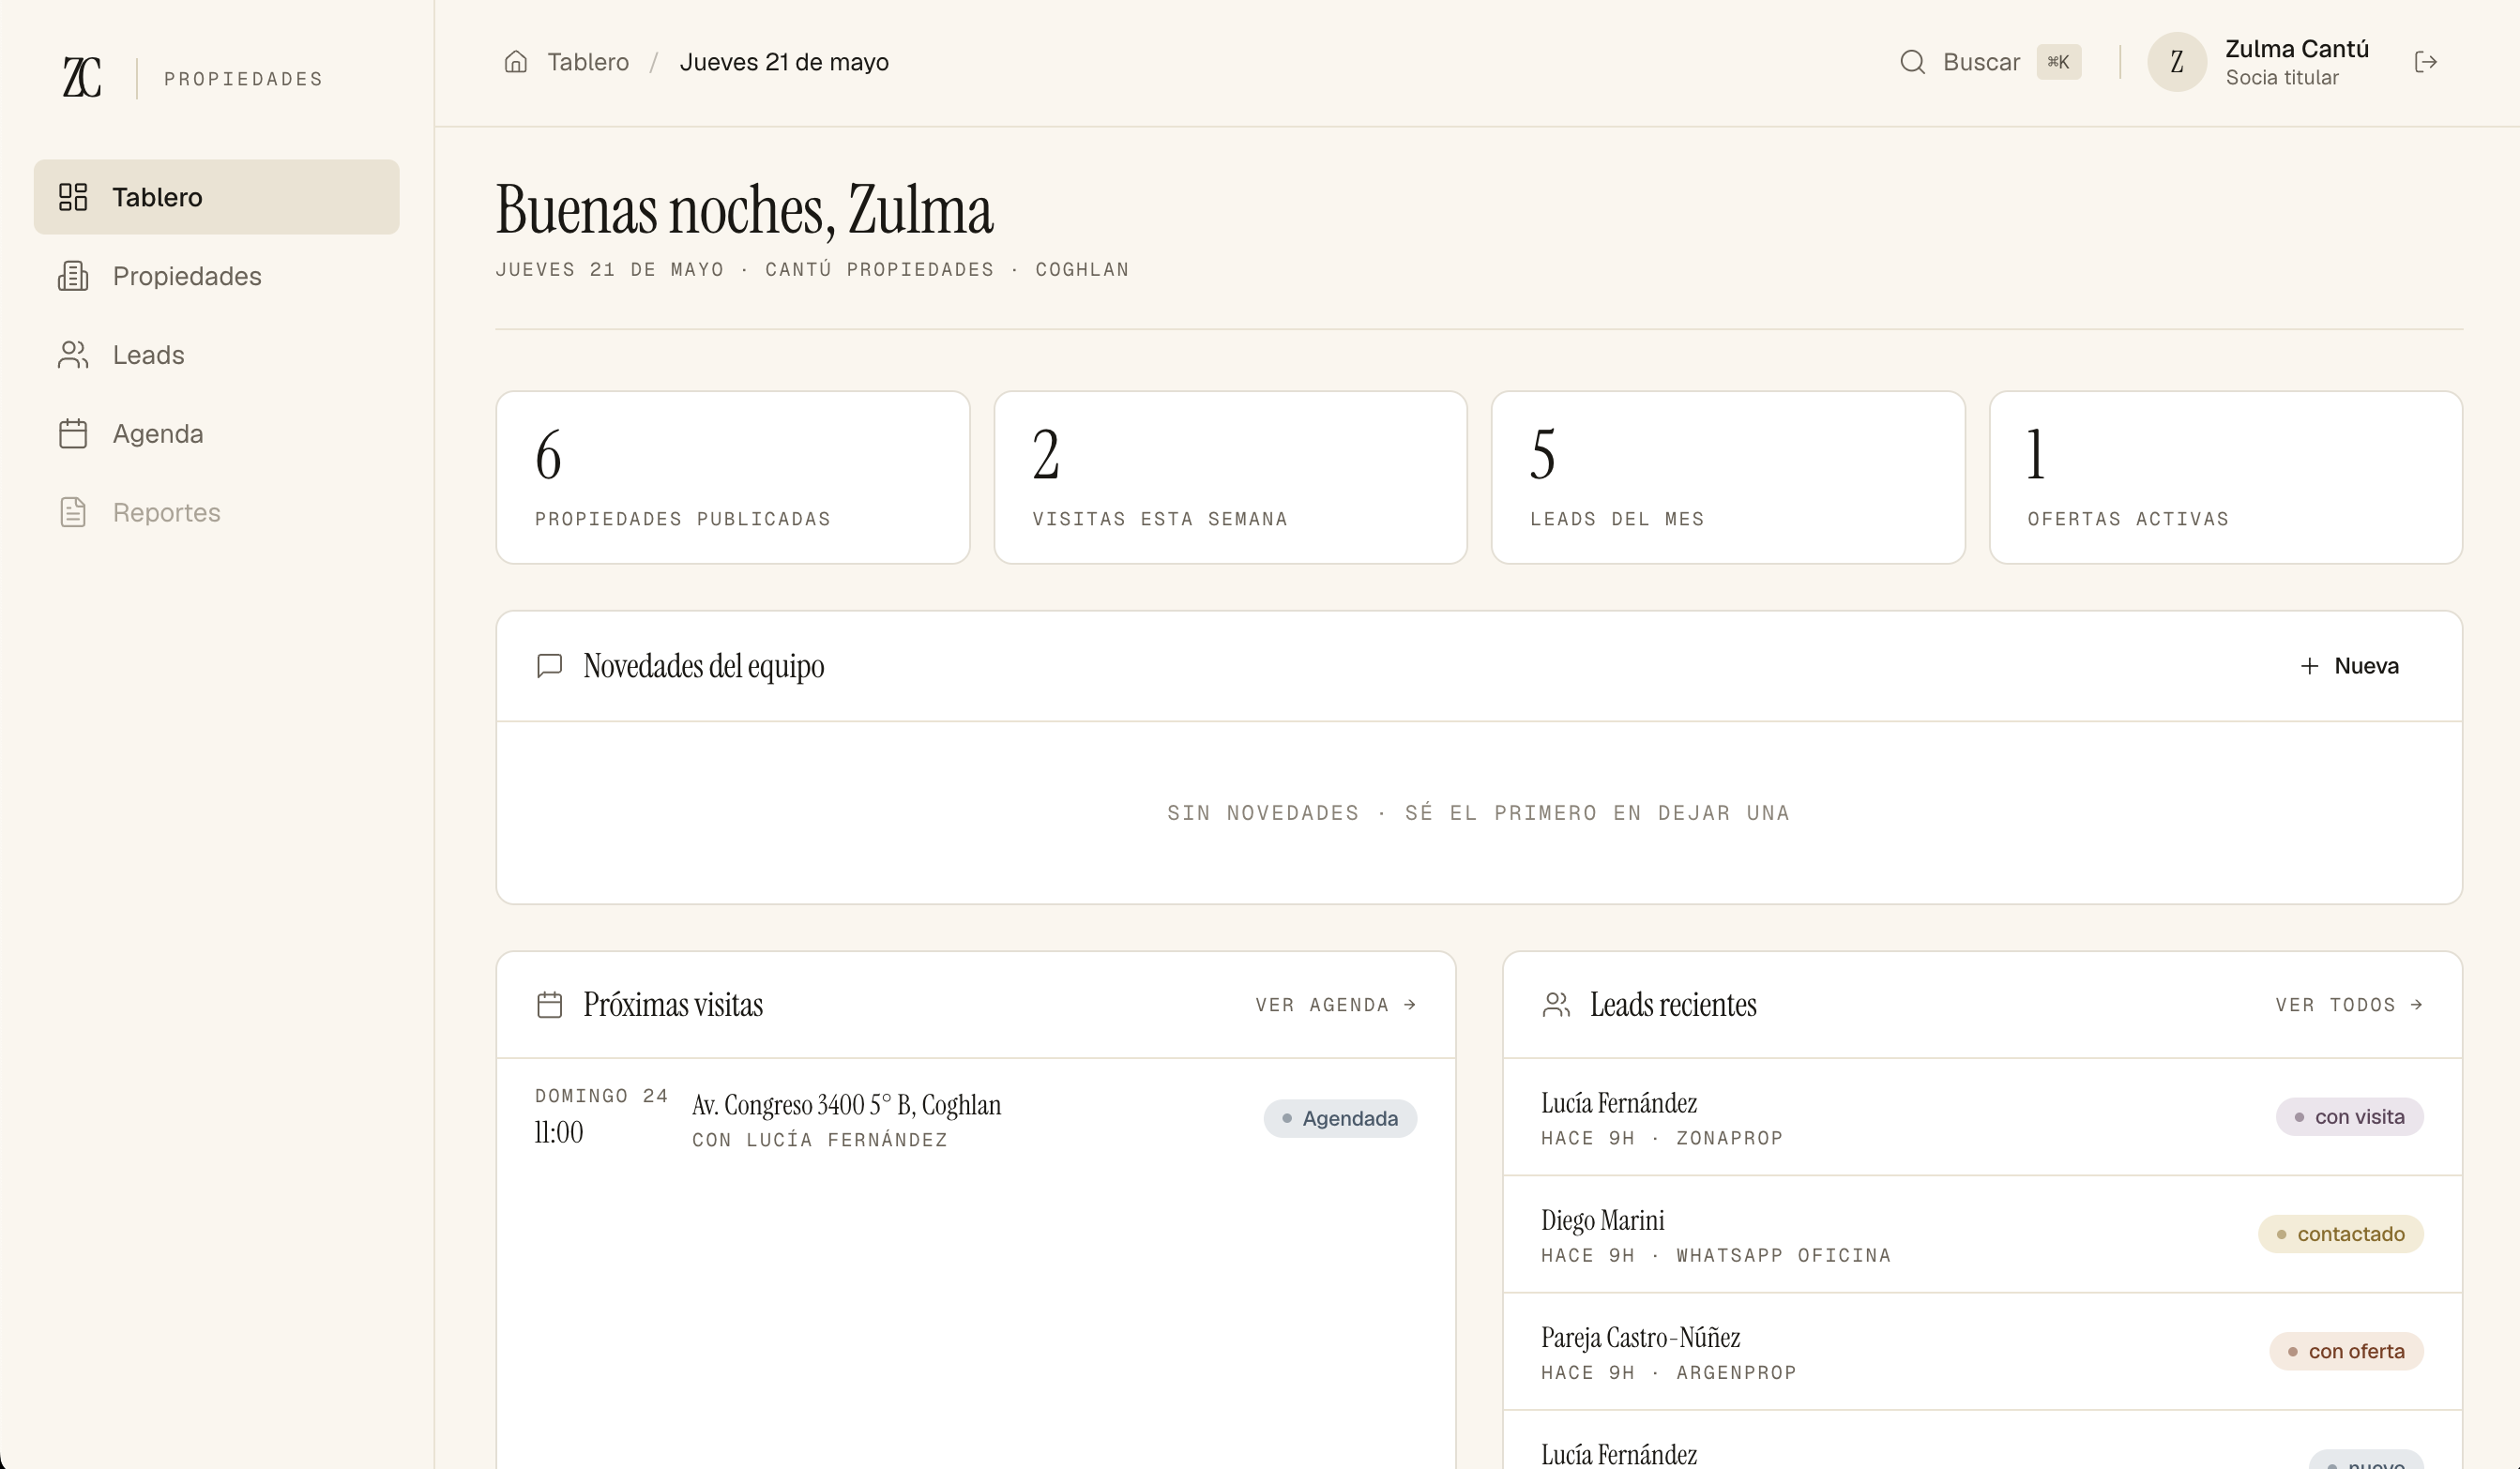Open Propiedades in the sidebar

point(216,276)
